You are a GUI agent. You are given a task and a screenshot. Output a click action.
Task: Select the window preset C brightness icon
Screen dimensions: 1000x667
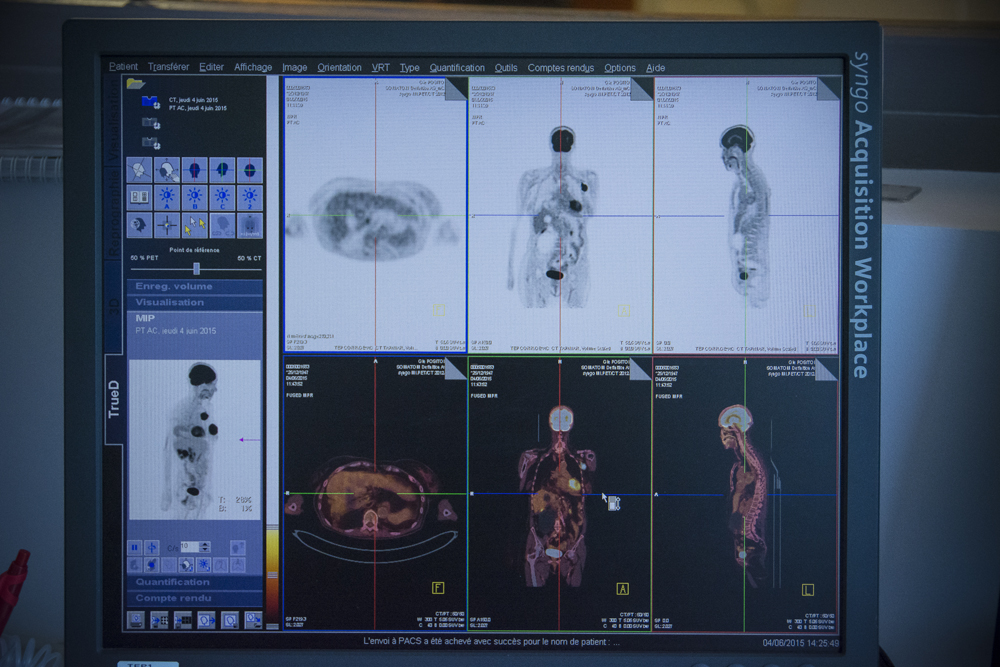(223, 198)
